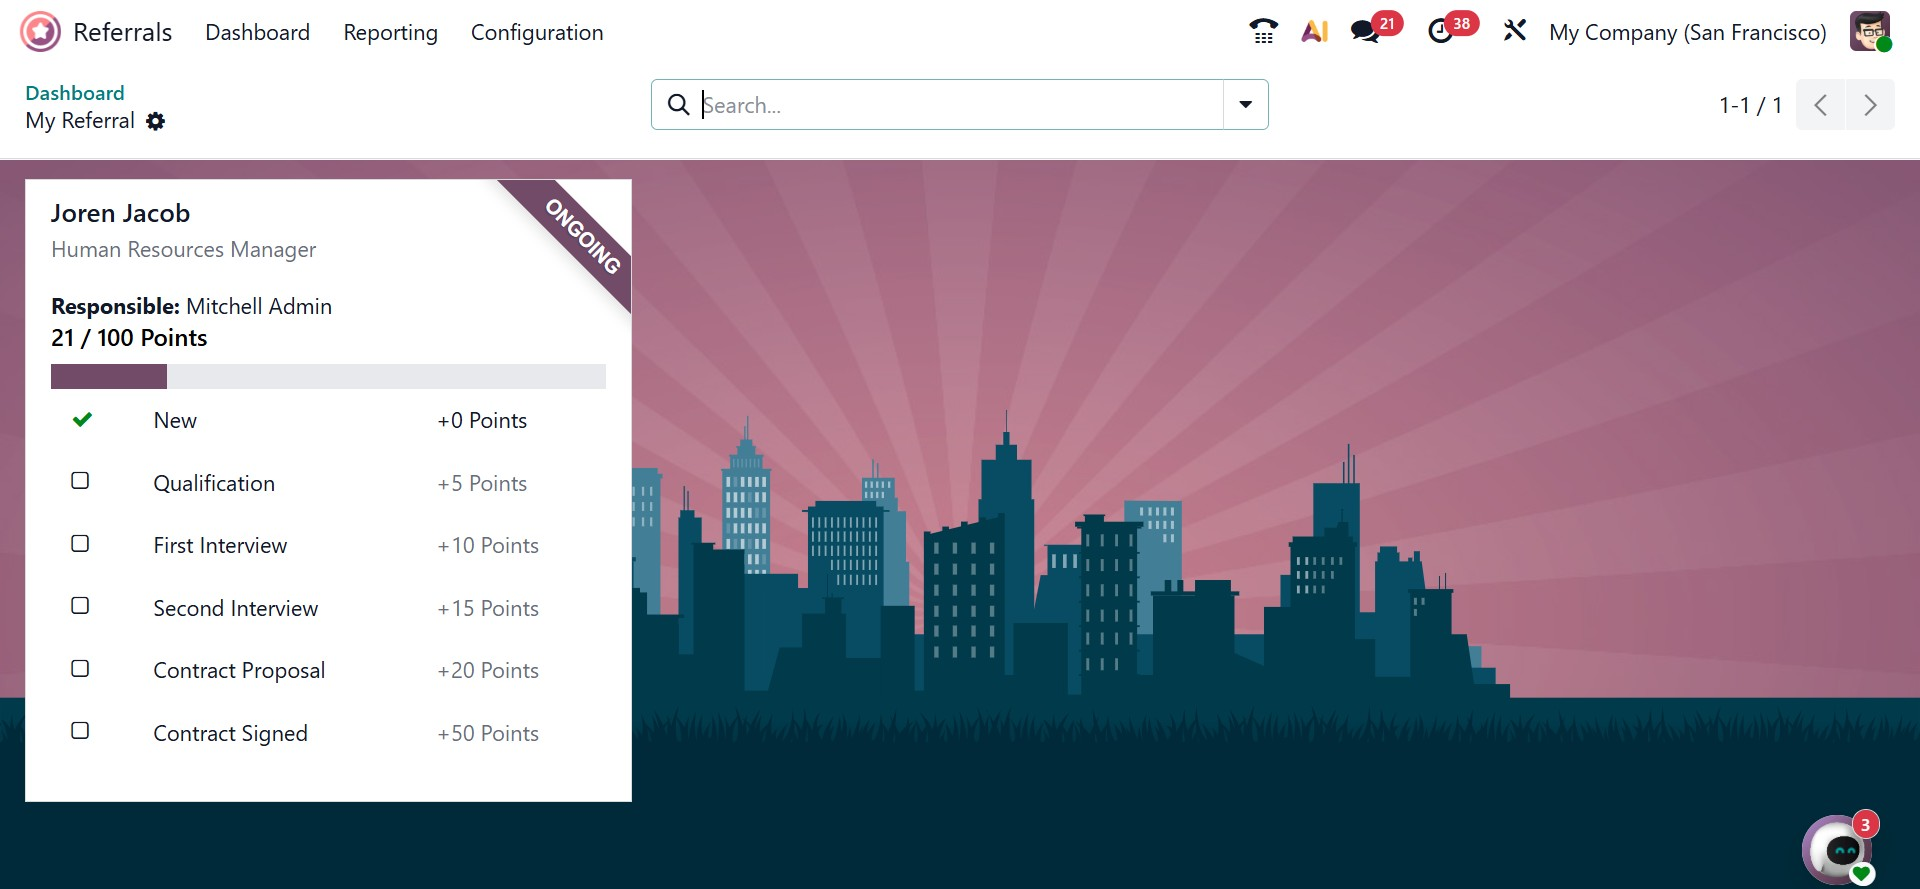Click Responsible: Mitchell Admin text

click(x=191, y=307)
